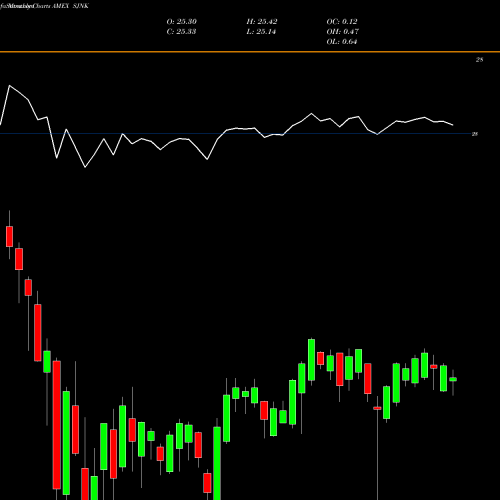The width and height of the screenshot is (500, 500).
Task: Click the close value C: 25.33
Action: [181, 32]
